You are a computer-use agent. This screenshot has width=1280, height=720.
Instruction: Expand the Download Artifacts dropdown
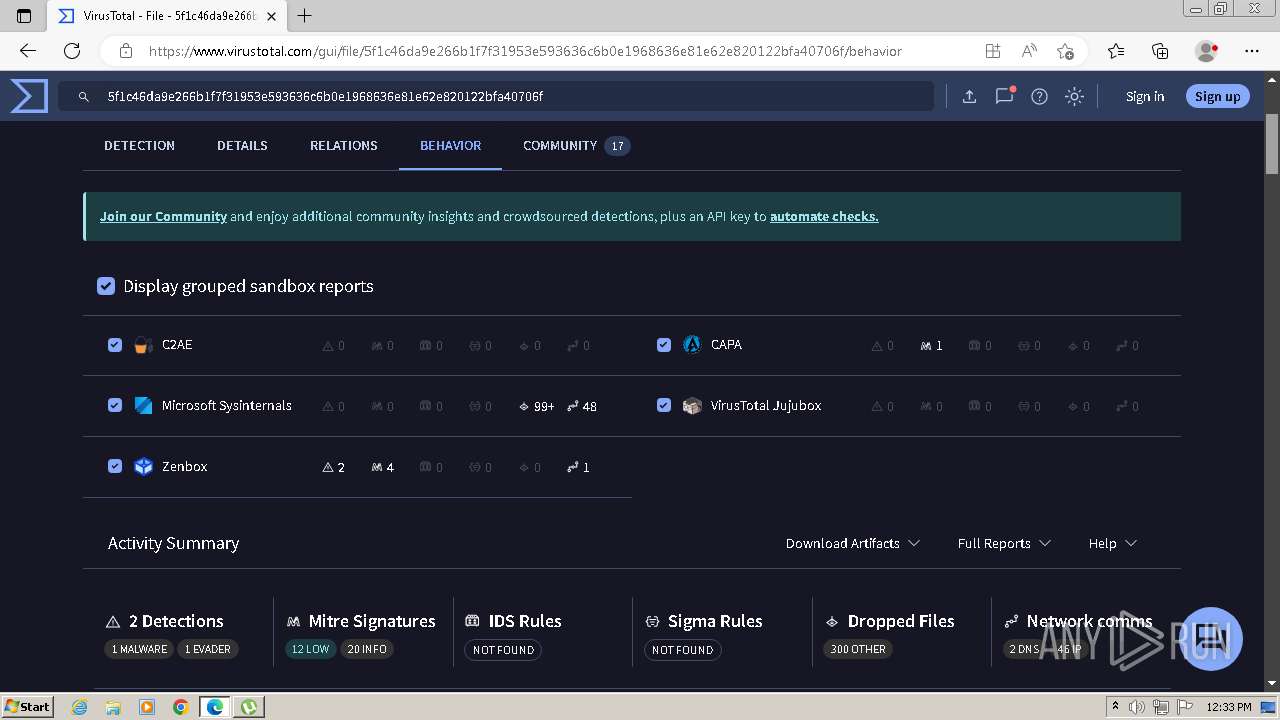853,543
